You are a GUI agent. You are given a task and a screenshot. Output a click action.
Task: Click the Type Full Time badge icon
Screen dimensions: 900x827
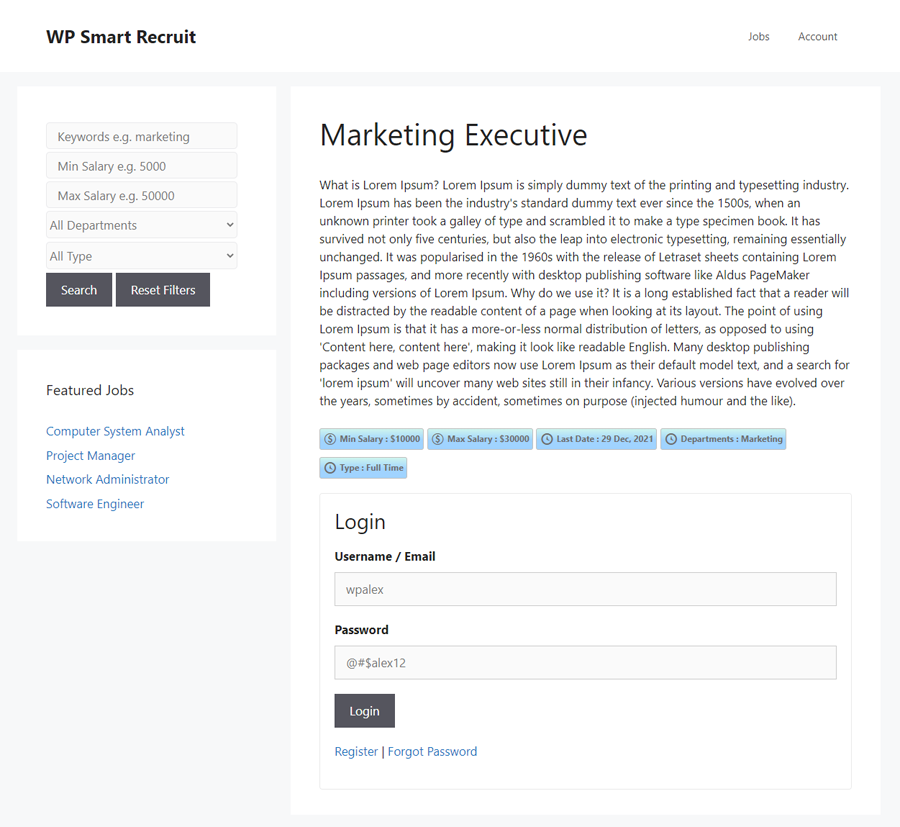coord(330,468)
